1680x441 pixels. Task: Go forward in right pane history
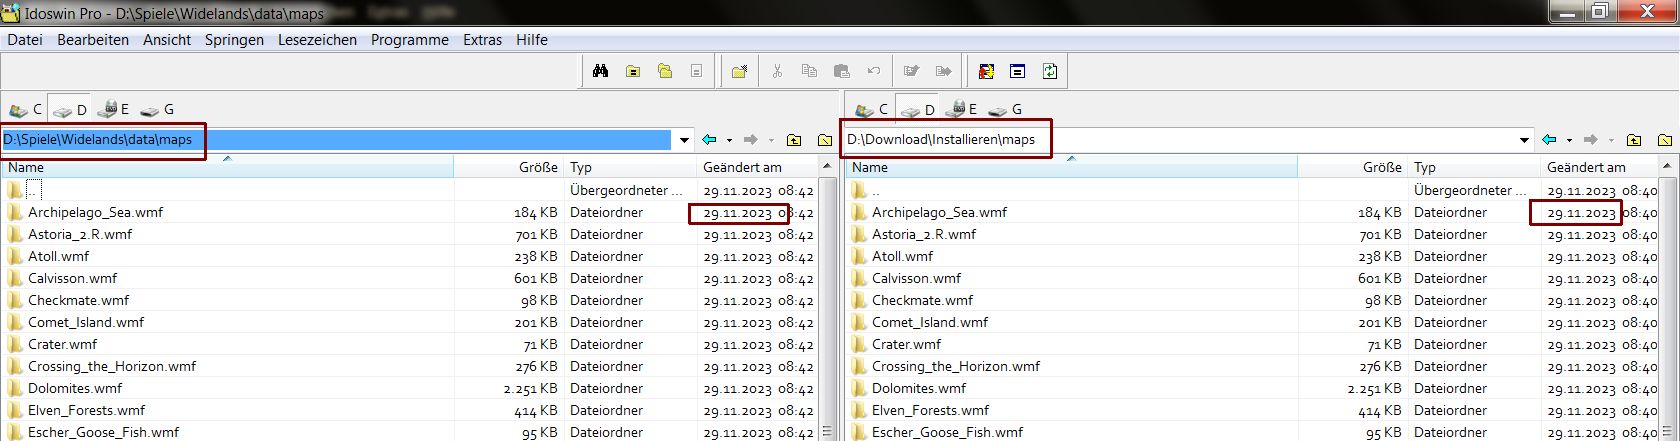click(x=1591, y=140)
